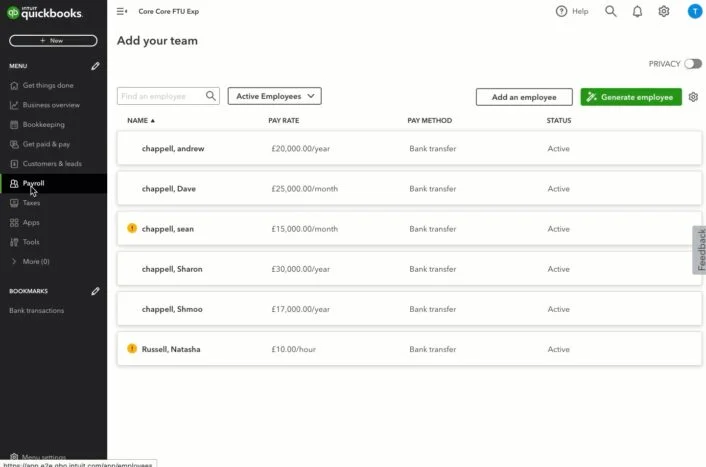
Task: Open employee Russell, Natasha
Action: pos(171,349)
